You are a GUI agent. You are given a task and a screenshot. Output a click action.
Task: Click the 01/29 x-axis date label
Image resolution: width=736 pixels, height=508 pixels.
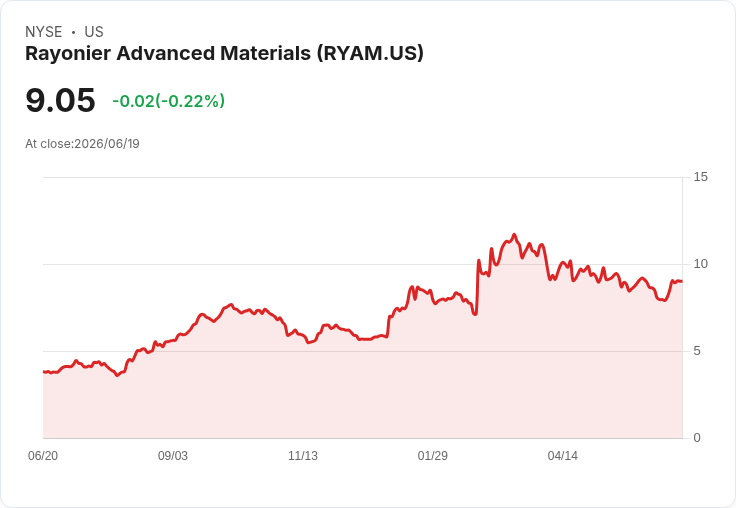point(432,456)
